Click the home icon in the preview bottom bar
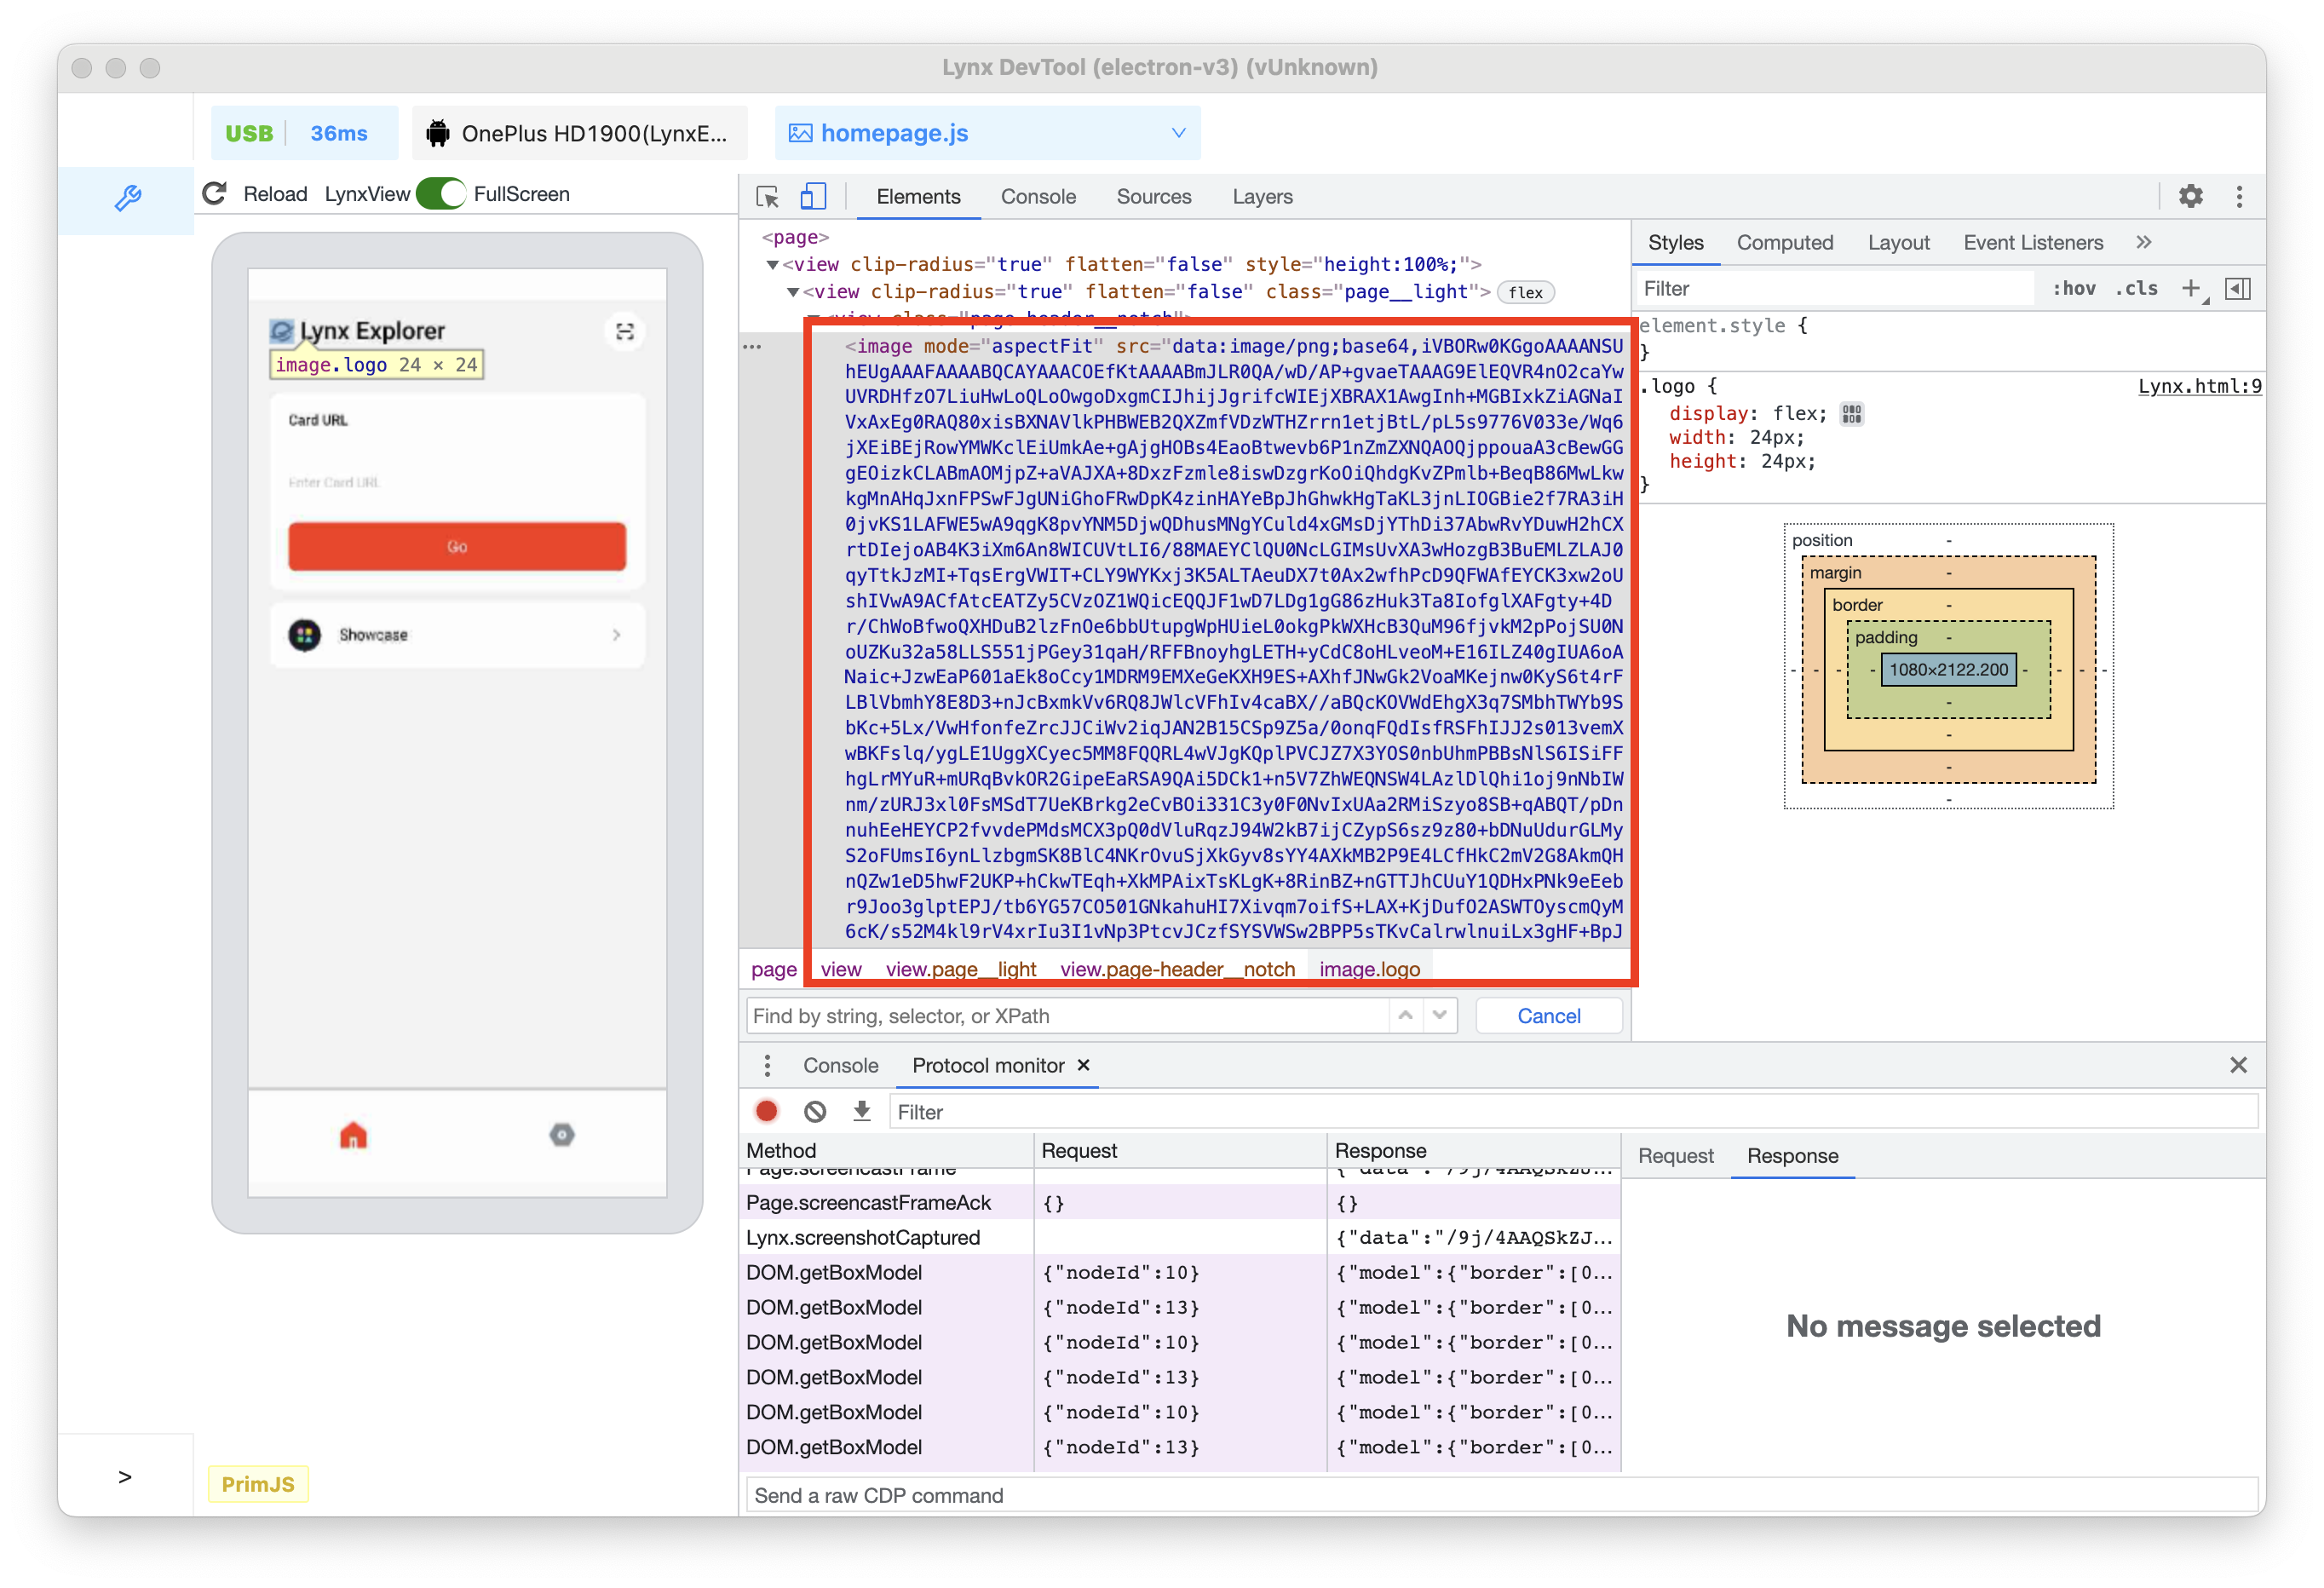Viewport: 2324px width, 1588px height. point(353,1135)
